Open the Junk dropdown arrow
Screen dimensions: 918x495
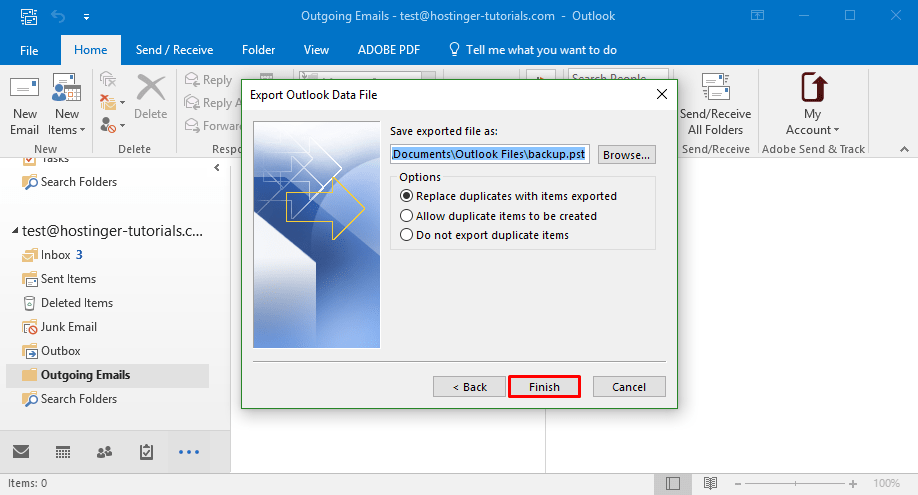(122, 125)
